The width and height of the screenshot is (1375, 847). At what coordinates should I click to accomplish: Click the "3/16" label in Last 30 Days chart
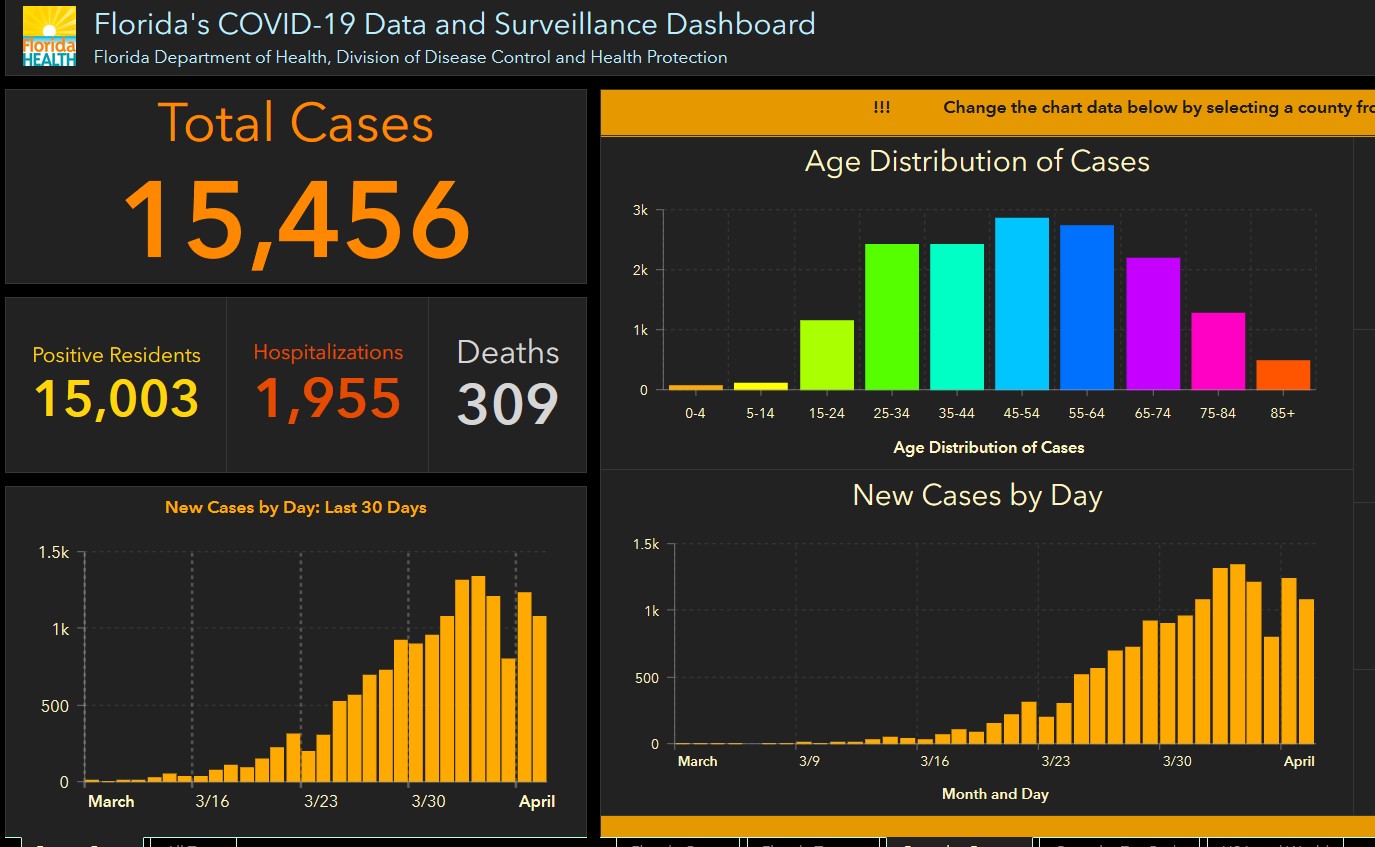coord(212,801)
